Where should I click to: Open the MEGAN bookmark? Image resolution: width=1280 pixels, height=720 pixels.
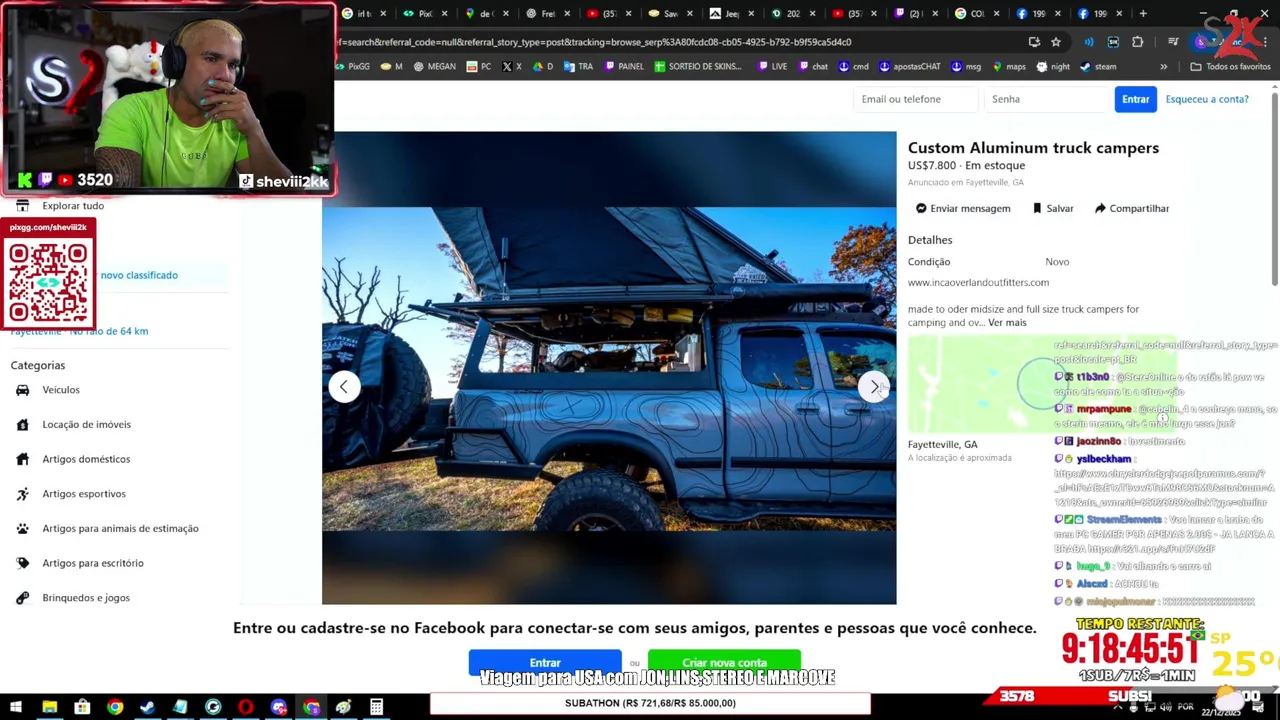tap(434, 67)
